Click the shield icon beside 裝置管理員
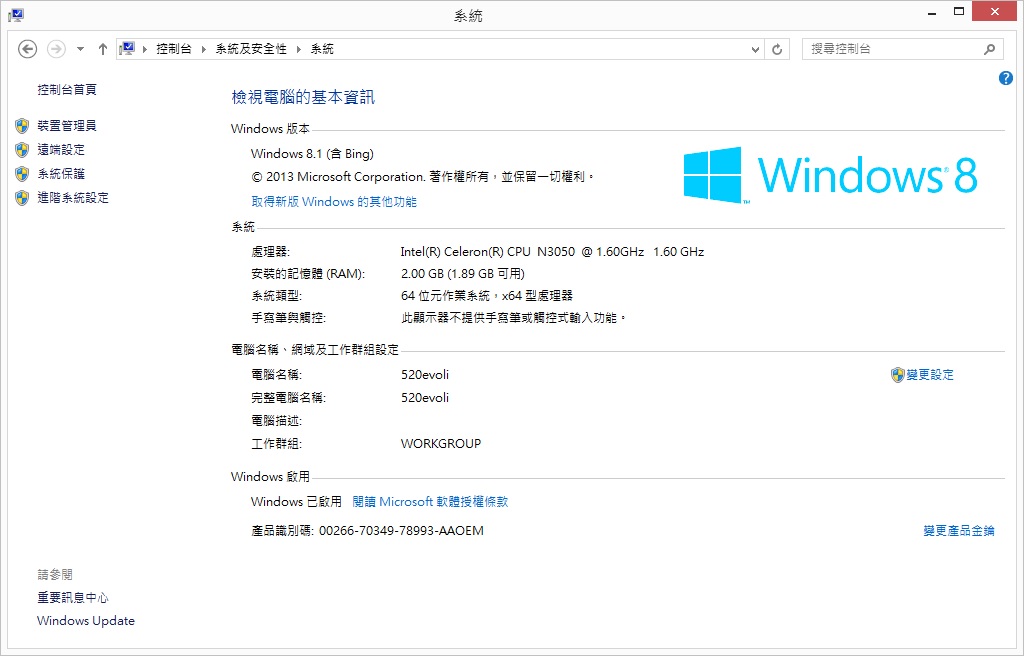Screen dimensions: 1024x656 click(22, 125)
